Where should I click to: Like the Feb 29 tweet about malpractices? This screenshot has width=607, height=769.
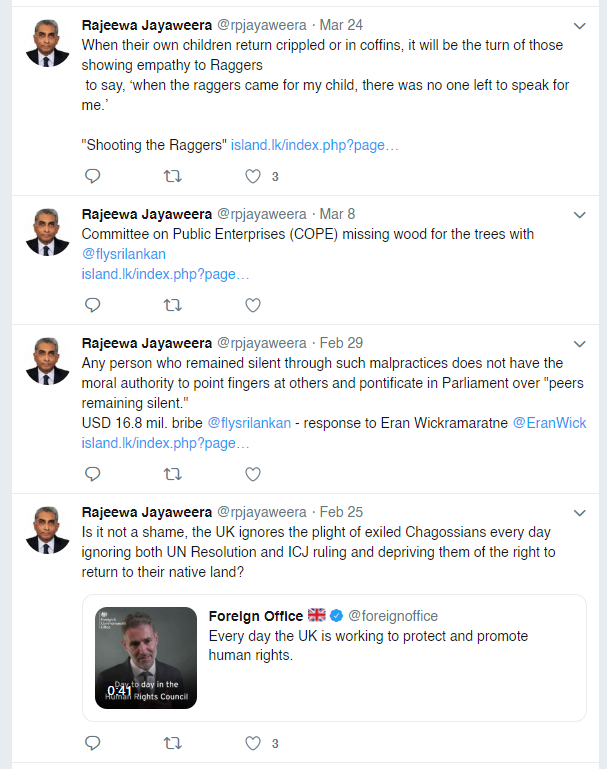253,474
